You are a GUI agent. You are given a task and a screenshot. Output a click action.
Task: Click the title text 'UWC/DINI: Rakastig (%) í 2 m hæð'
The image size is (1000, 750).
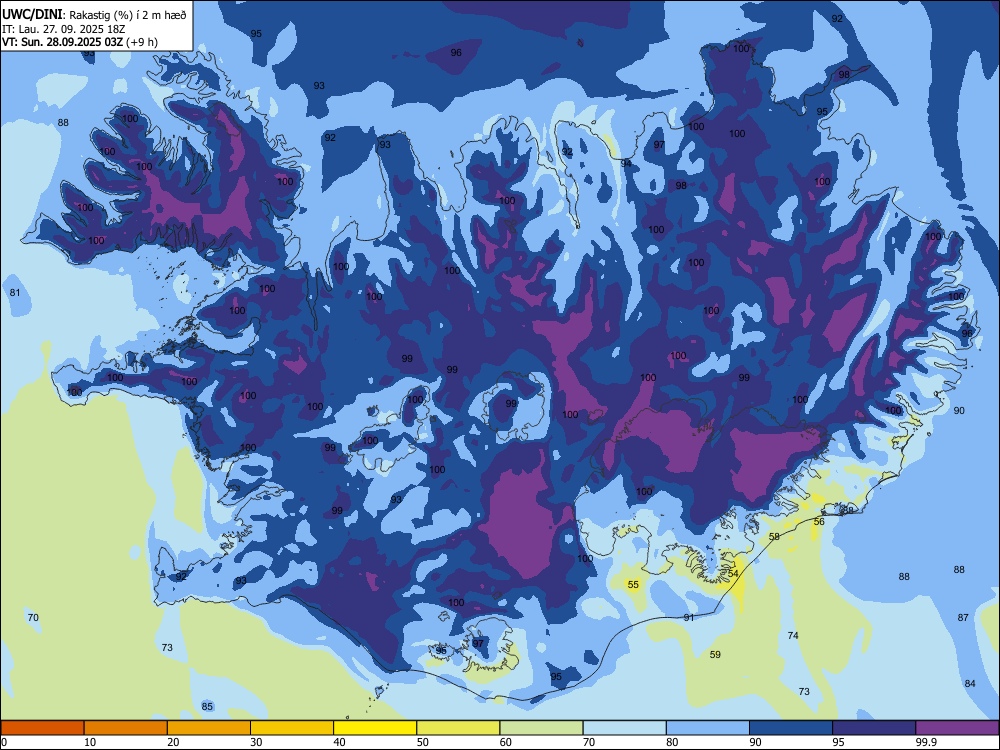click(x=94, y=15)
